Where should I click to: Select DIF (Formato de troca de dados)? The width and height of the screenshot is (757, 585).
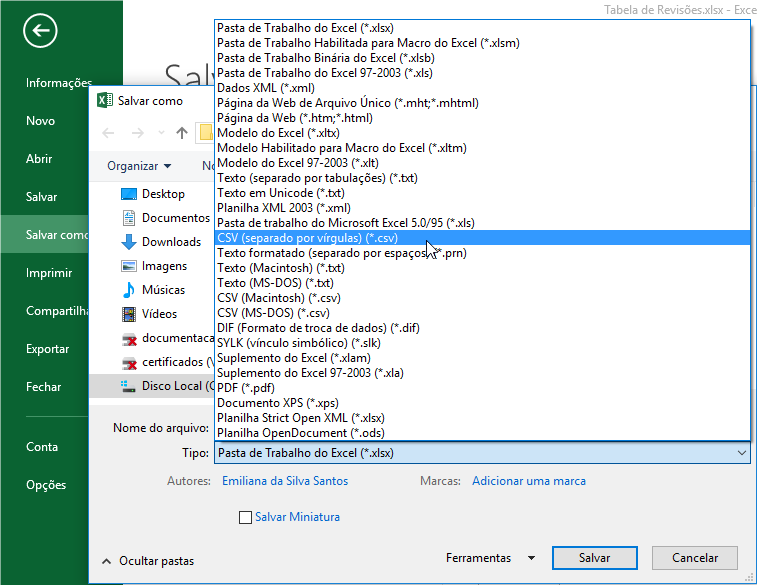coord(482,328)
